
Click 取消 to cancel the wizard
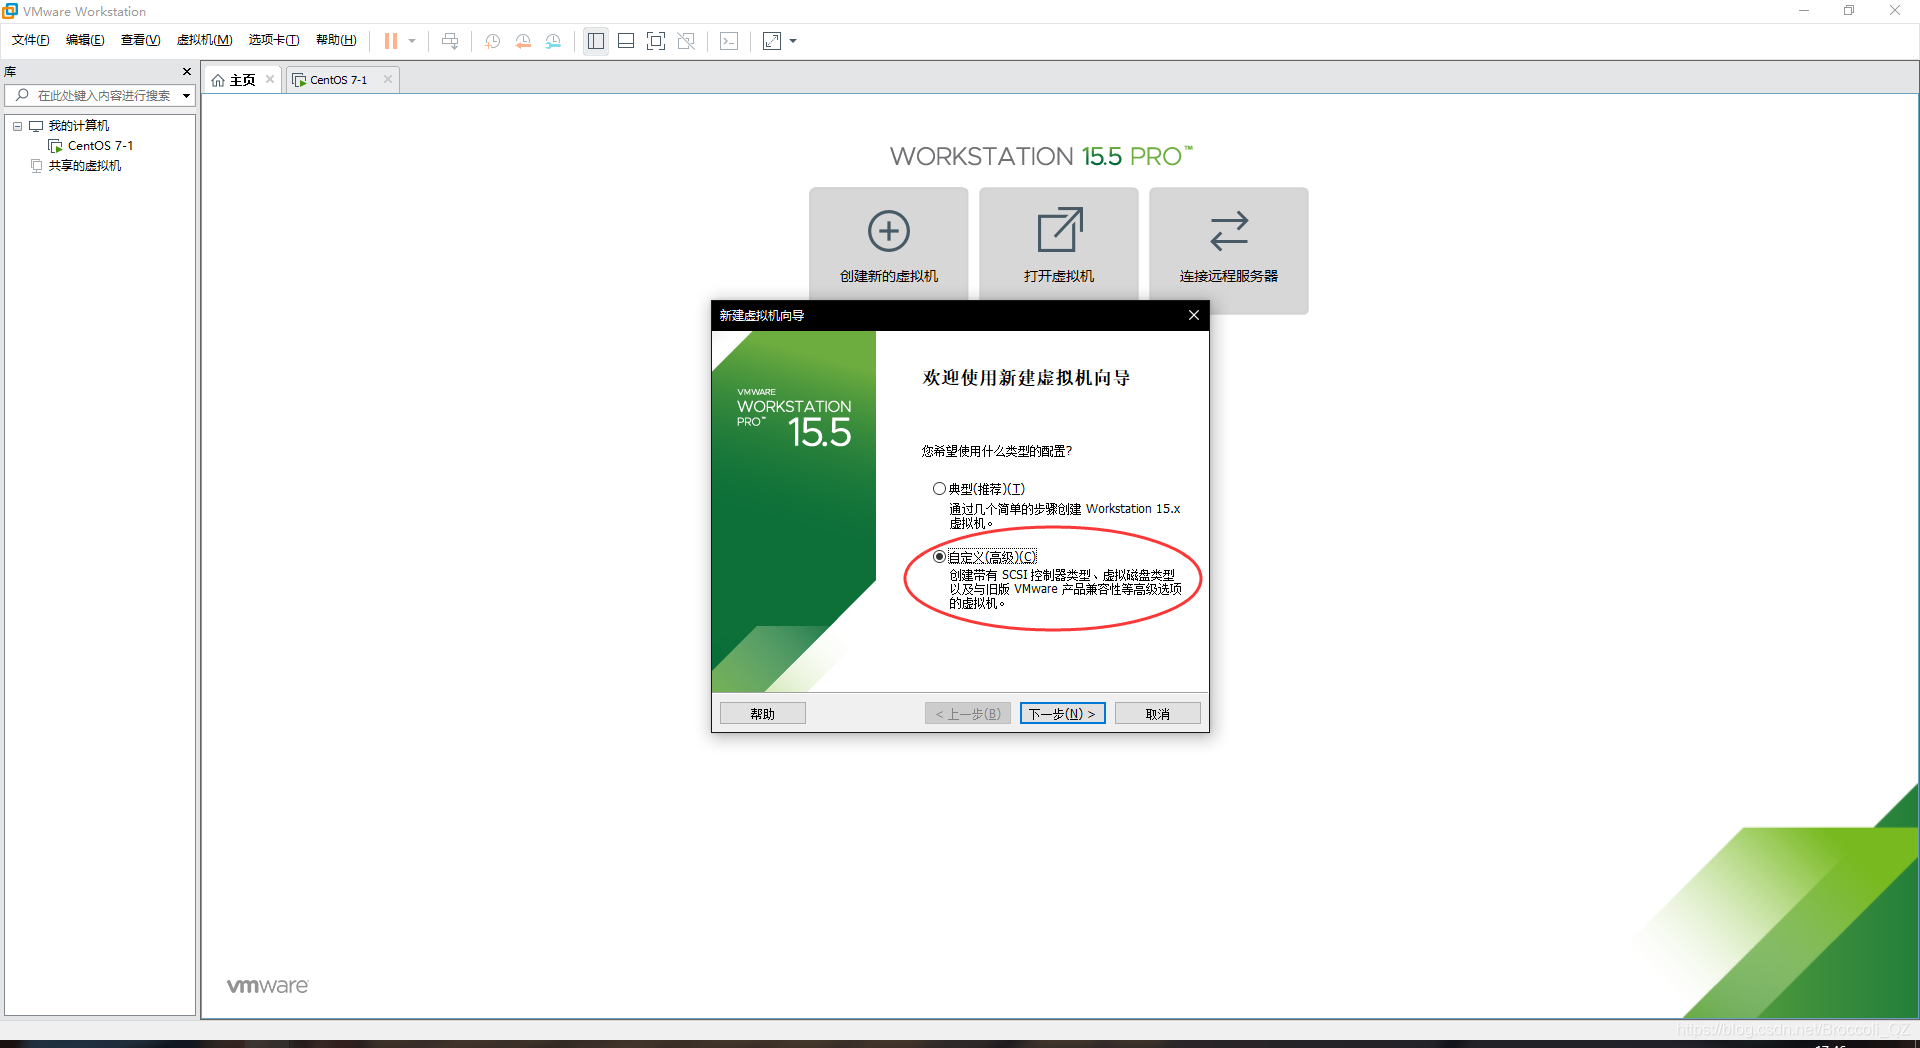point(1157,714)
